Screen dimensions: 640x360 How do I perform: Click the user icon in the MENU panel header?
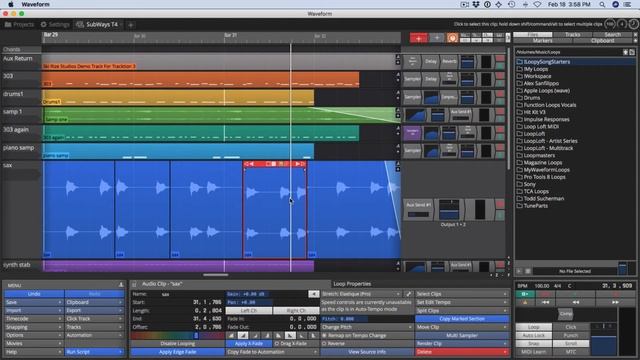coord(121,285)
